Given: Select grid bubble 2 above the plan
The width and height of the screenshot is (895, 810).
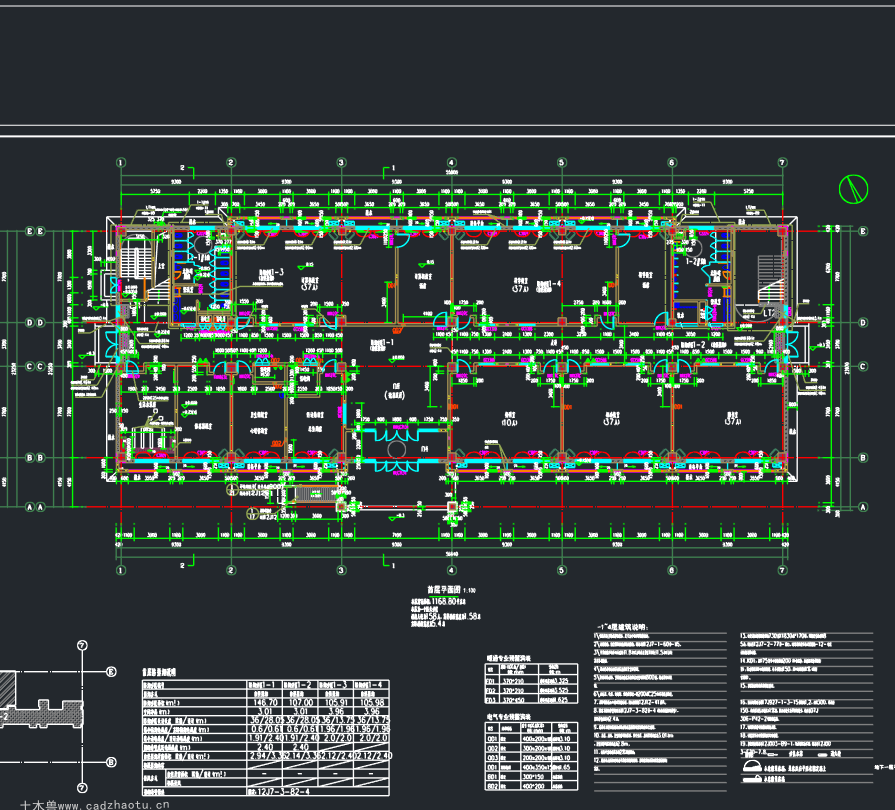Looking at the screenshot, I should coord(231,163).
